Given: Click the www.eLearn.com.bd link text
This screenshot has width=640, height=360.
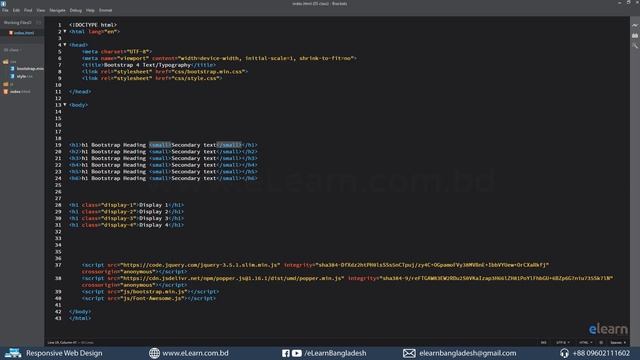Looking at the screenshot, I should [x=196, y=353].
